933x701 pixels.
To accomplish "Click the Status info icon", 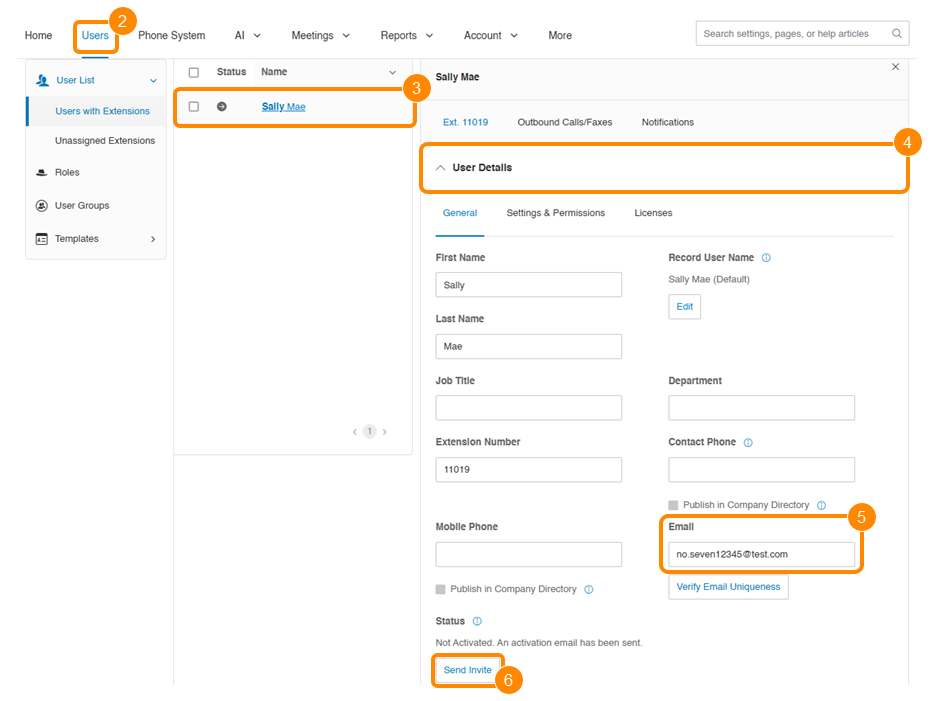I will click(x=477, y=621).
